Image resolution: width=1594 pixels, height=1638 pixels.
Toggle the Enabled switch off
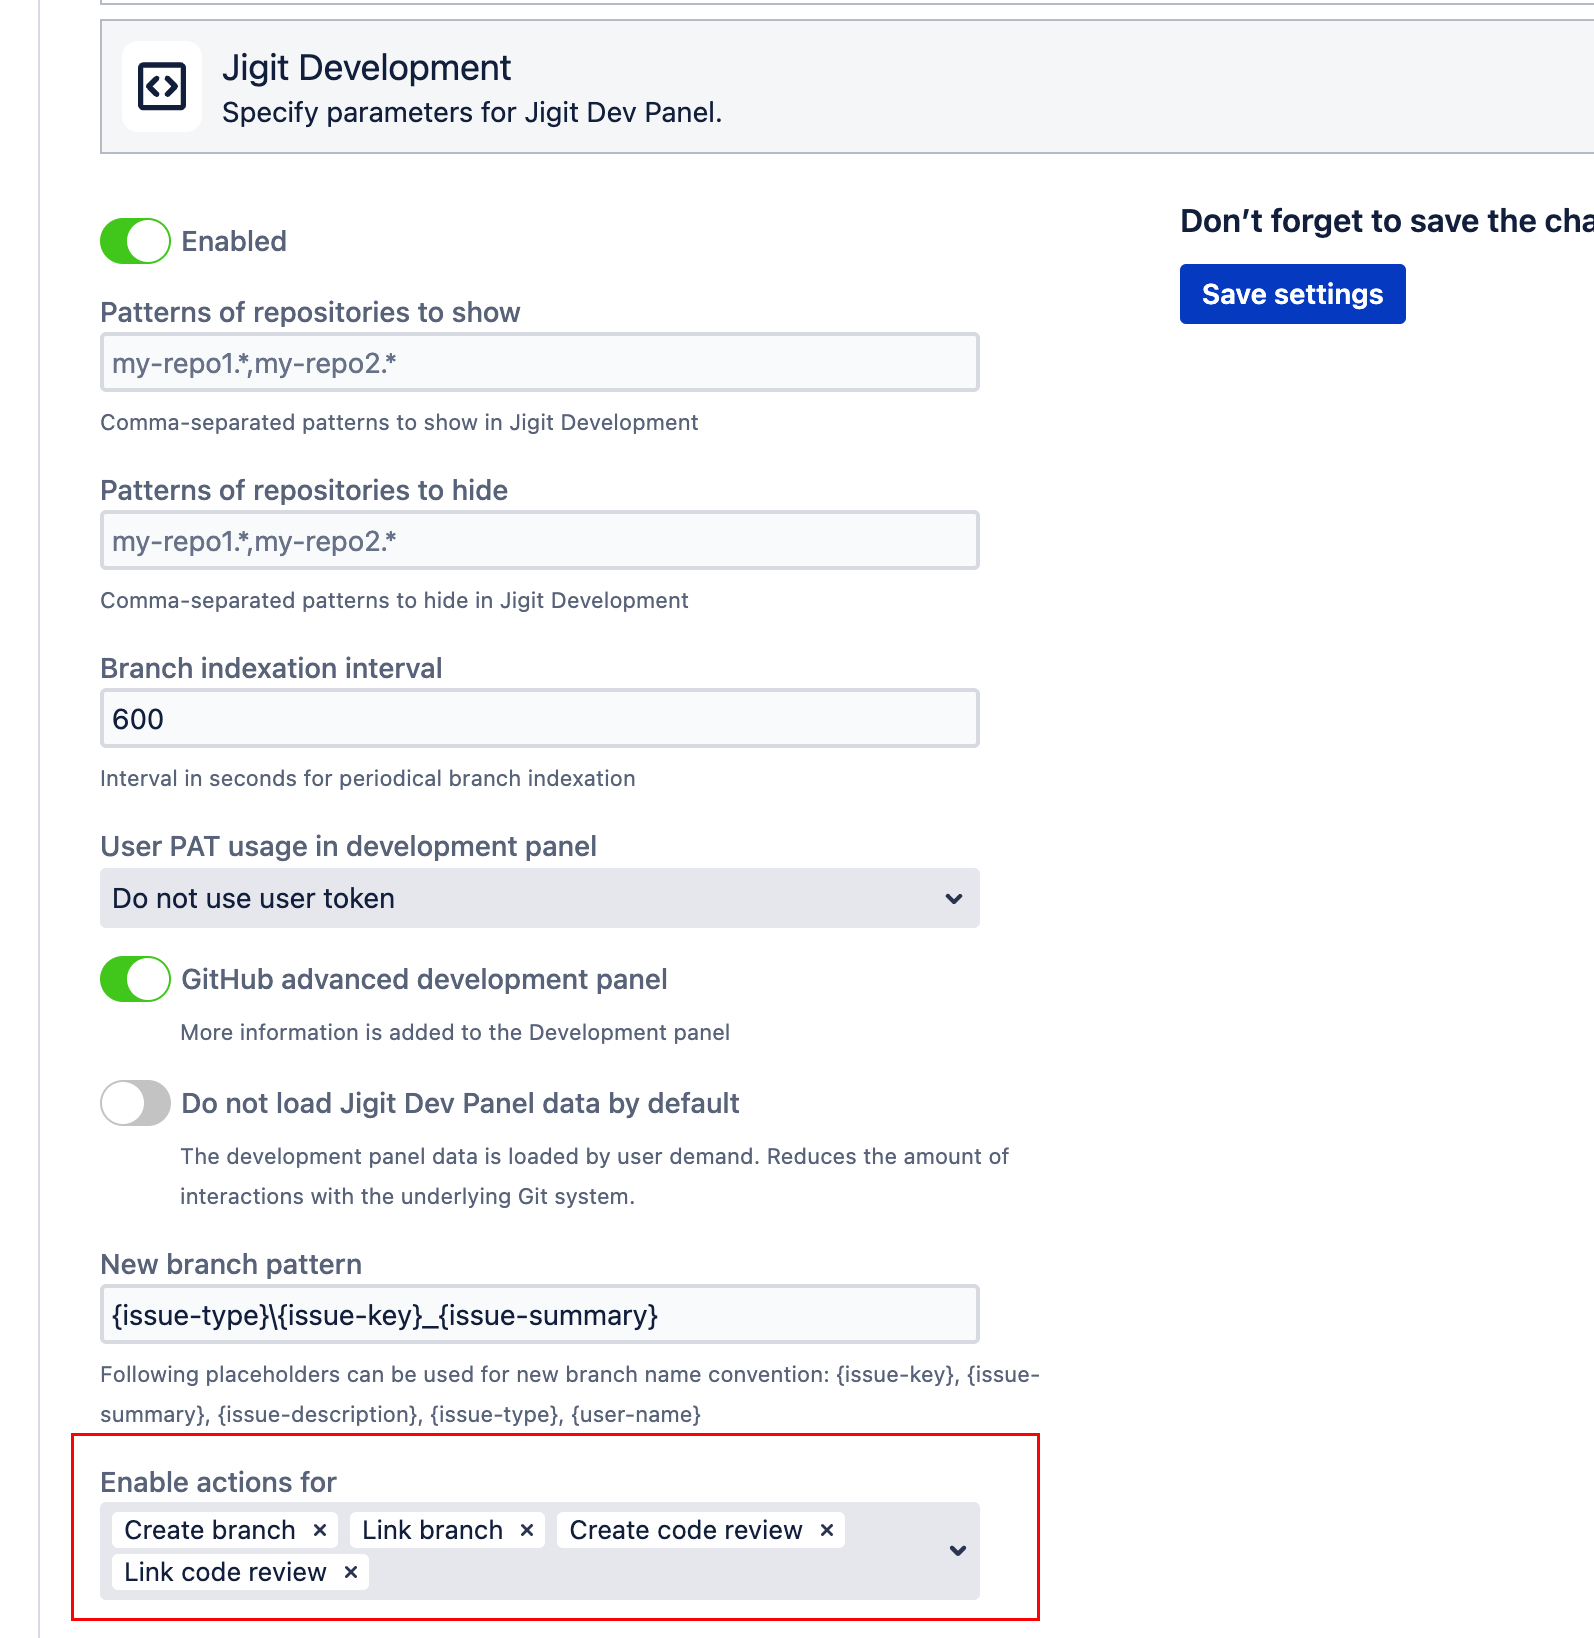click(x=135, y=241)
